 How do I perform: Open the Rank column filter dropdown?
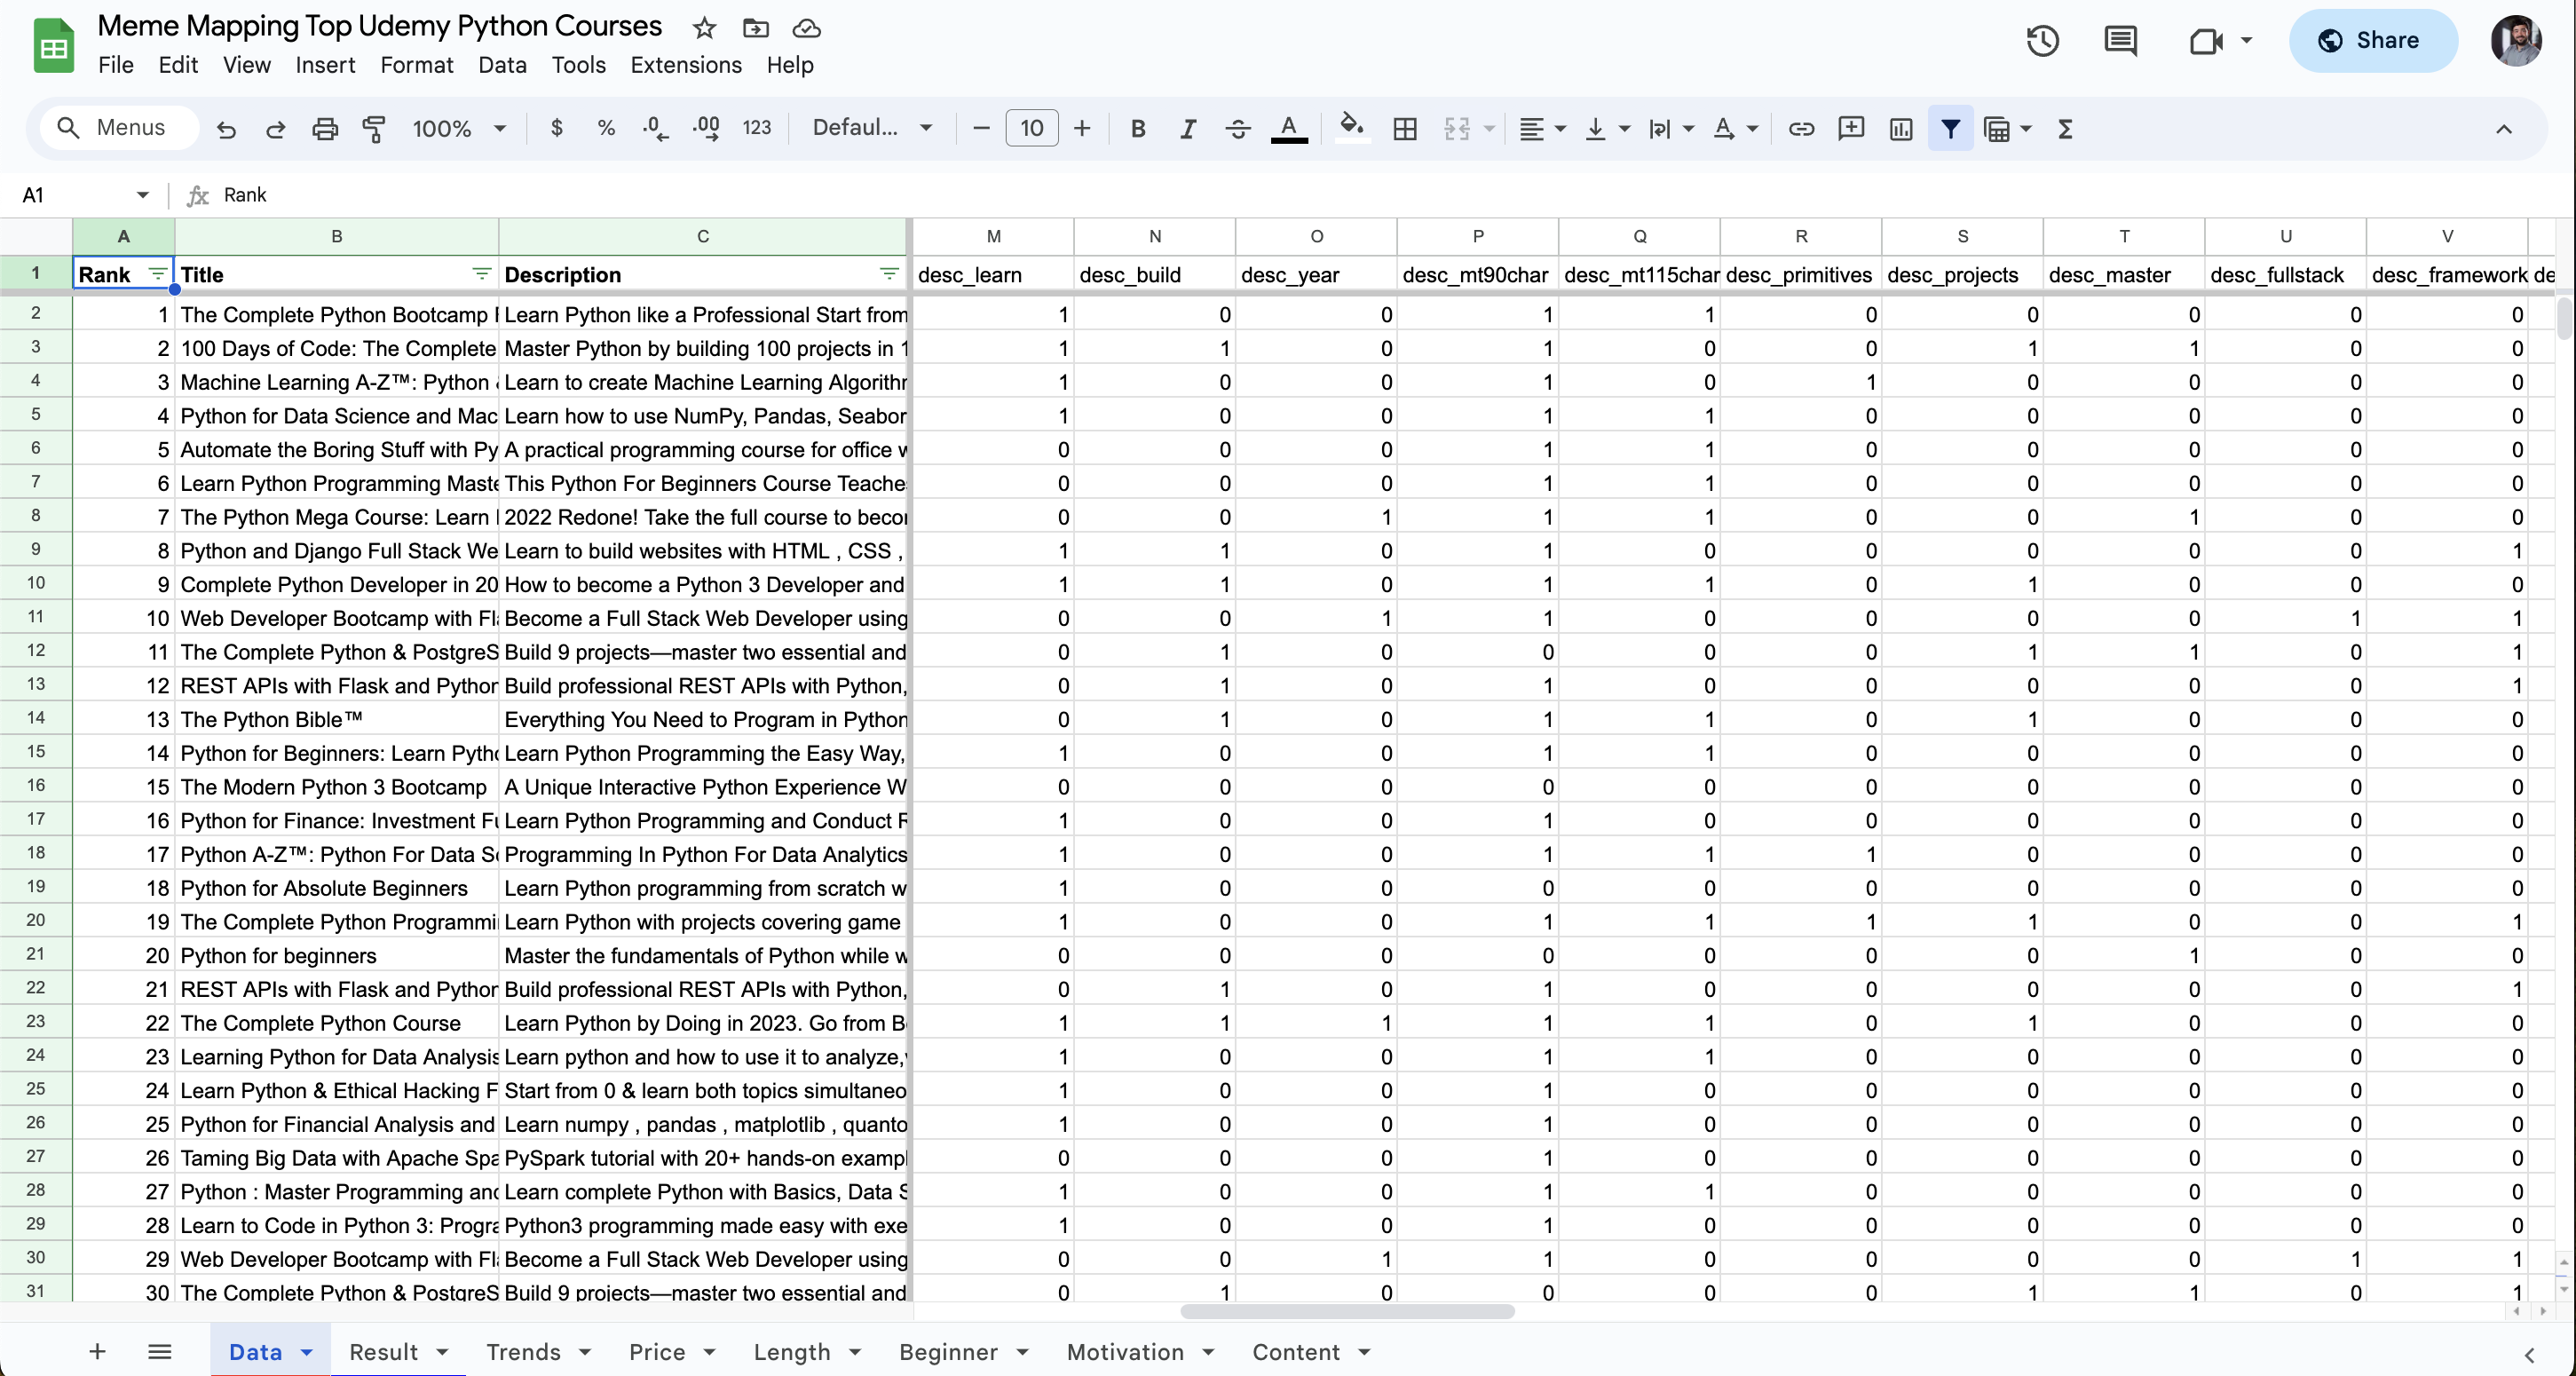point(157,274)
